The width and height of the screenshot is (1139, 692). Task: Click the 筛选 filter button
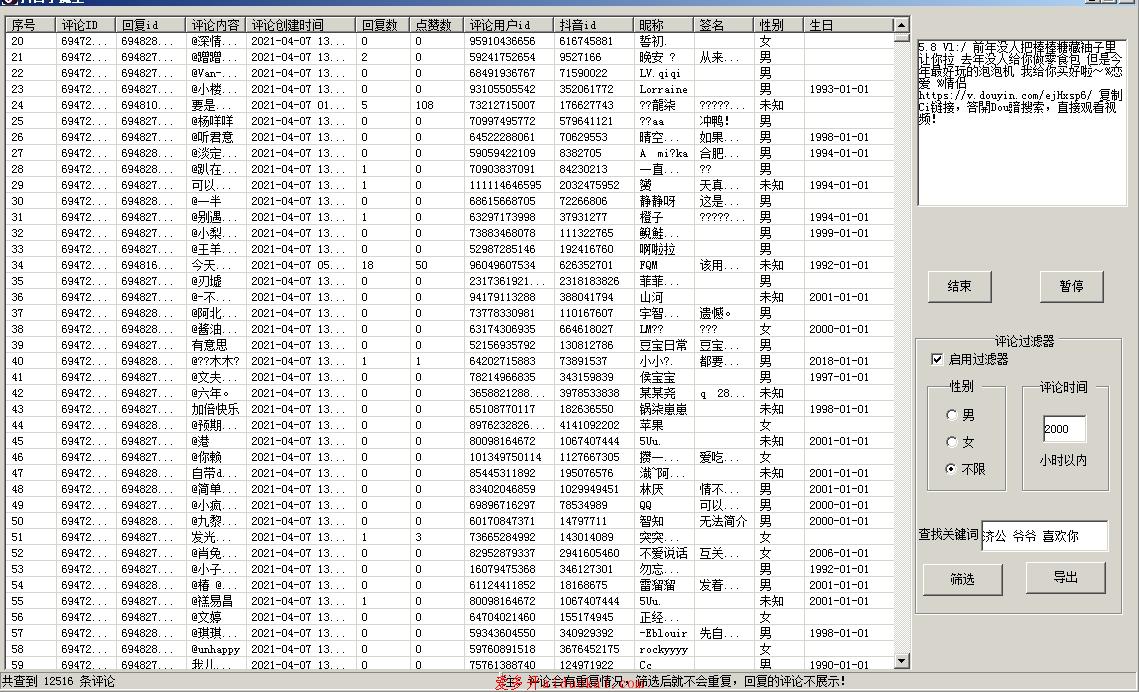(x=962, y=579)
